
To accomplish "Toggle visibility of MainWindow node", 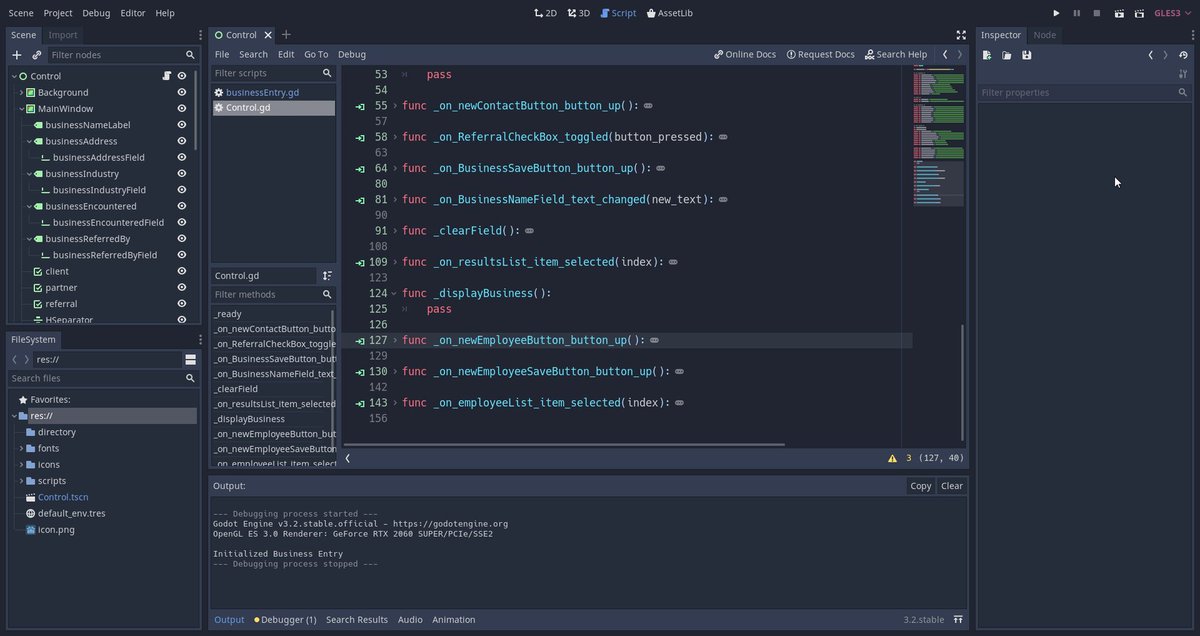I will point(182,109).
